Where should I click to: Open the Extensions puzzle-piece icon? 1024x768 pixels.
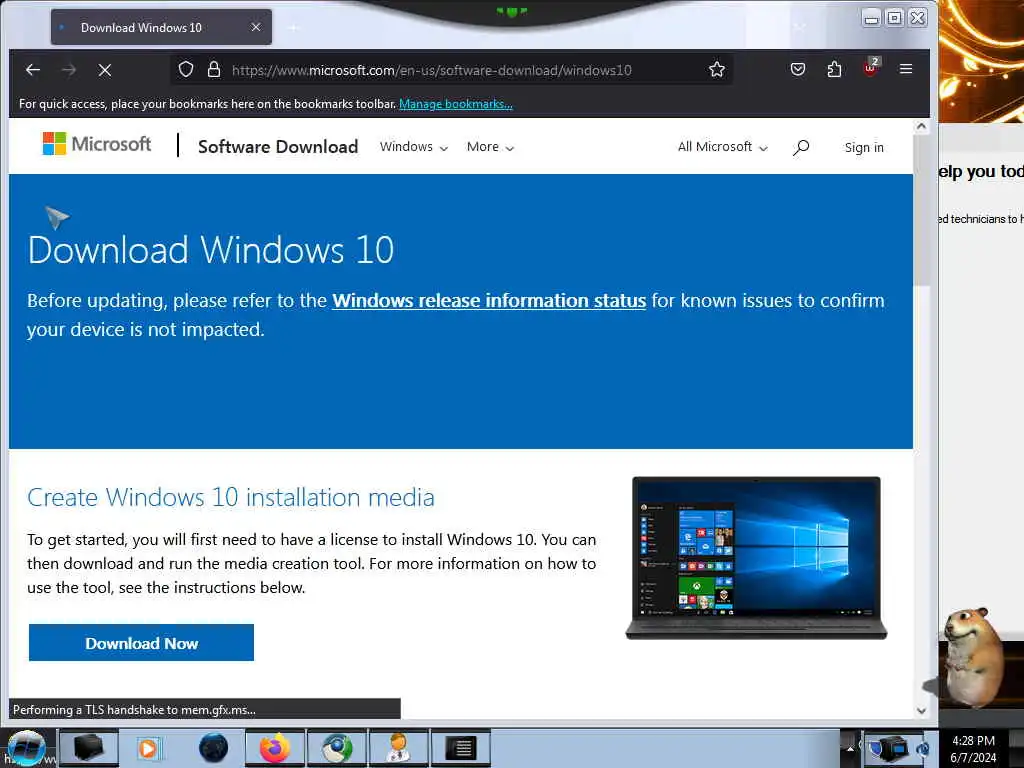834,69
